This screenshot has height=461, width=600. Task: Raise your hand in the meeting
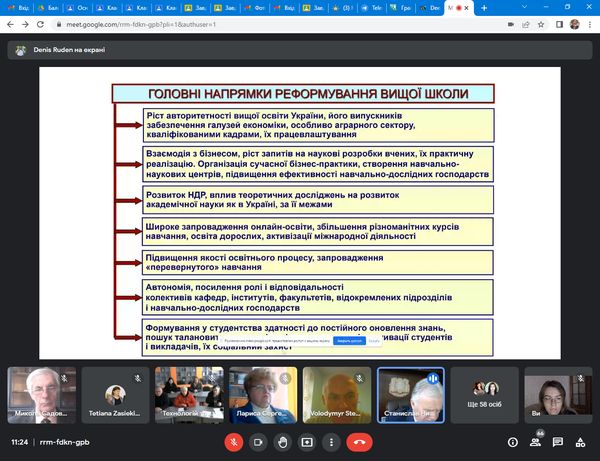(x=283, y=441)
